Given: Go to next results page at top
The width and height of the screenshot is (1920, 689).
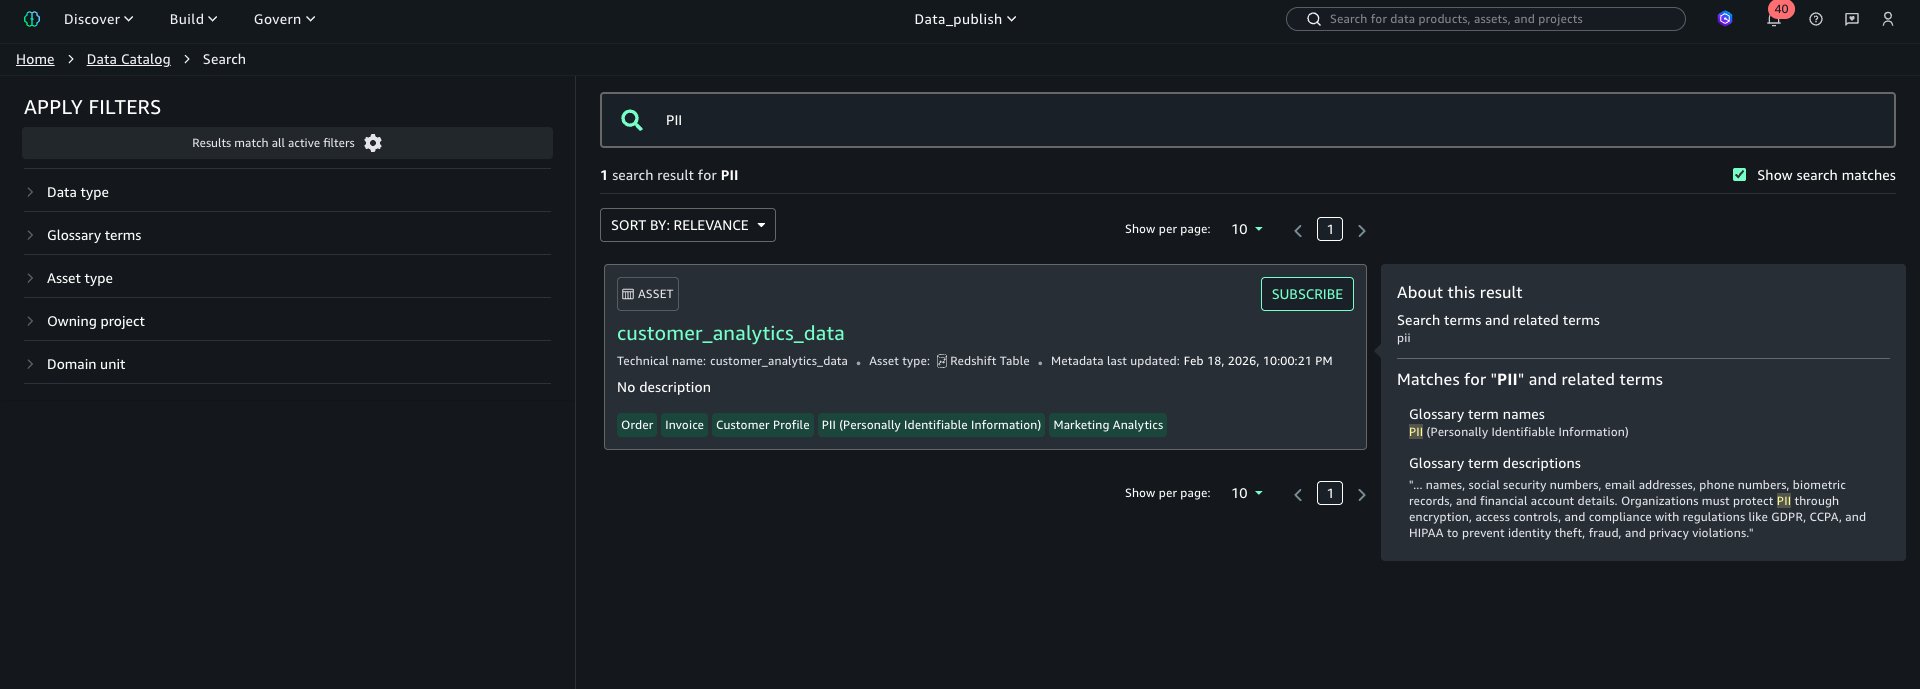Looking at the screenshot, I should pyautogui.click(x=1361, y=230).
